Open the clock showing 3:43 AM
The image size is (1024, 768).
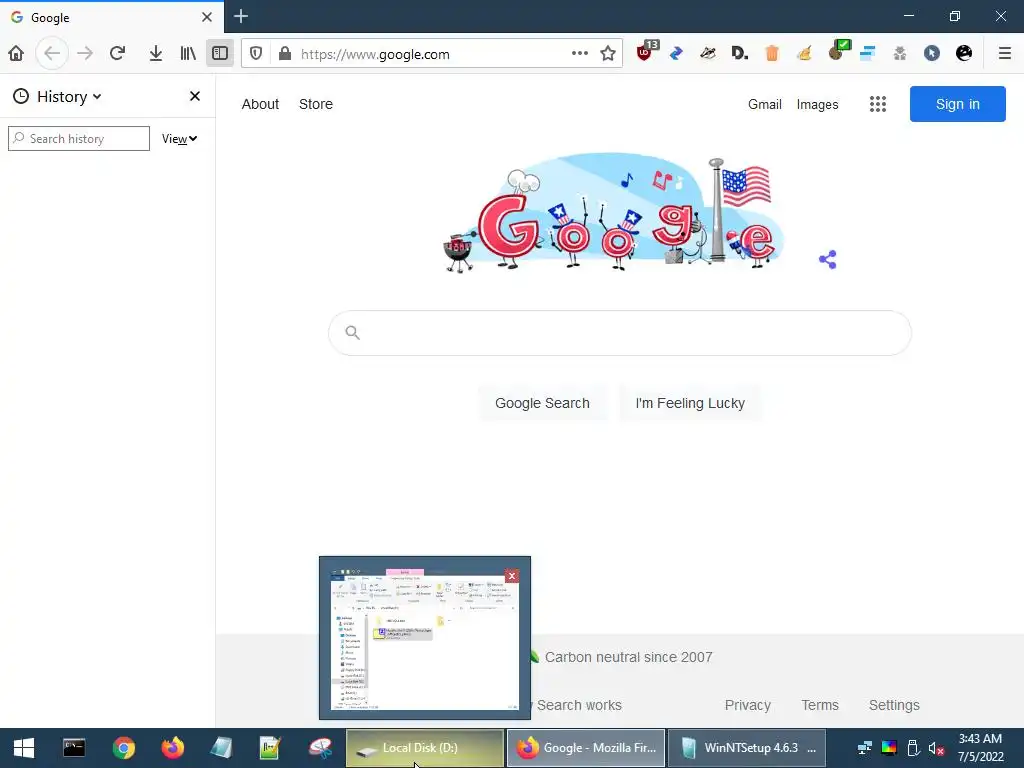[980, 748]
